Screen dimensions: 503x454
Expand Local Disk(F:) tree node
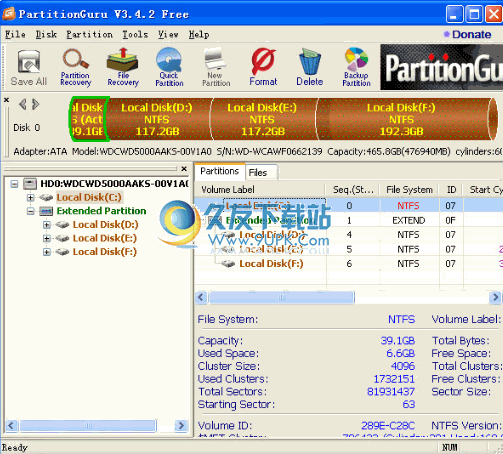[x=47, y=252]
